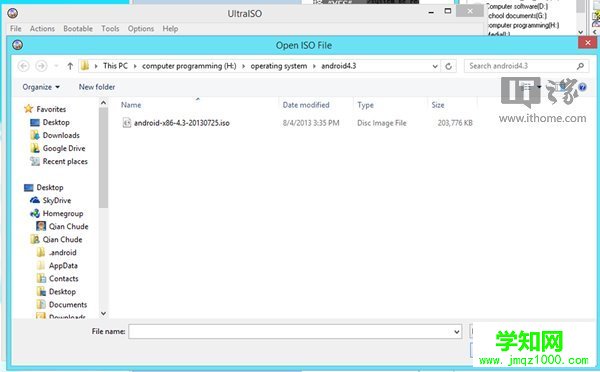
Task: Select the Qian Chude user folder
Action: tap(62, 240)
